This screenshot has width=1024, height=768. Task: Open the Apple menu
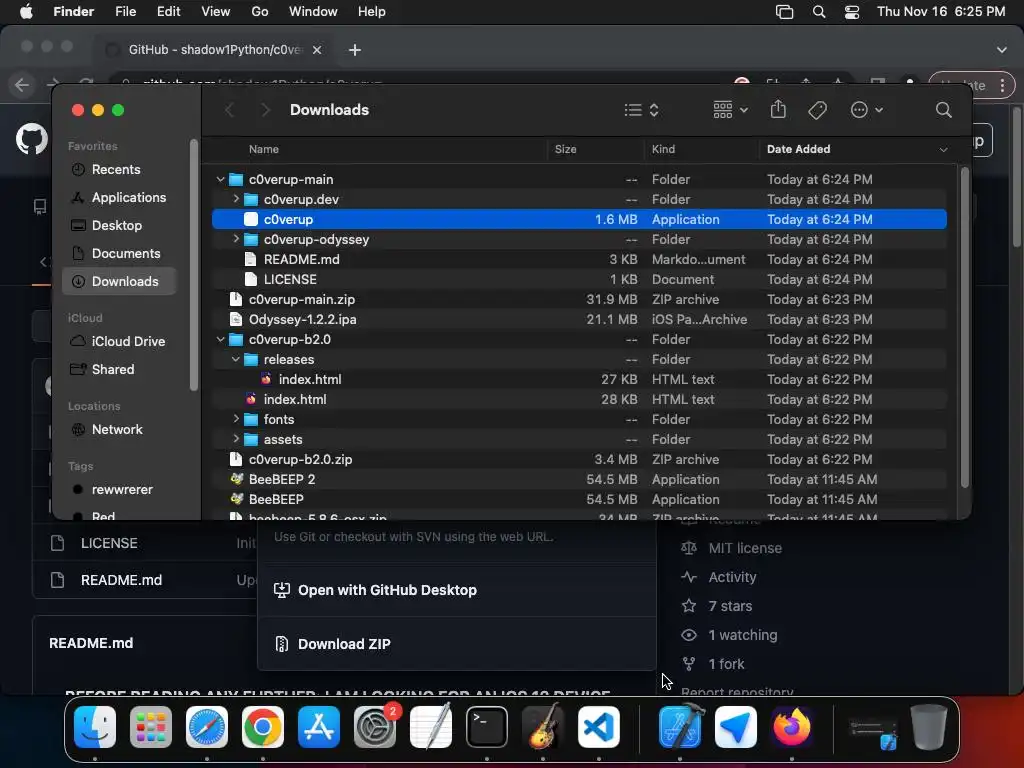26,12
